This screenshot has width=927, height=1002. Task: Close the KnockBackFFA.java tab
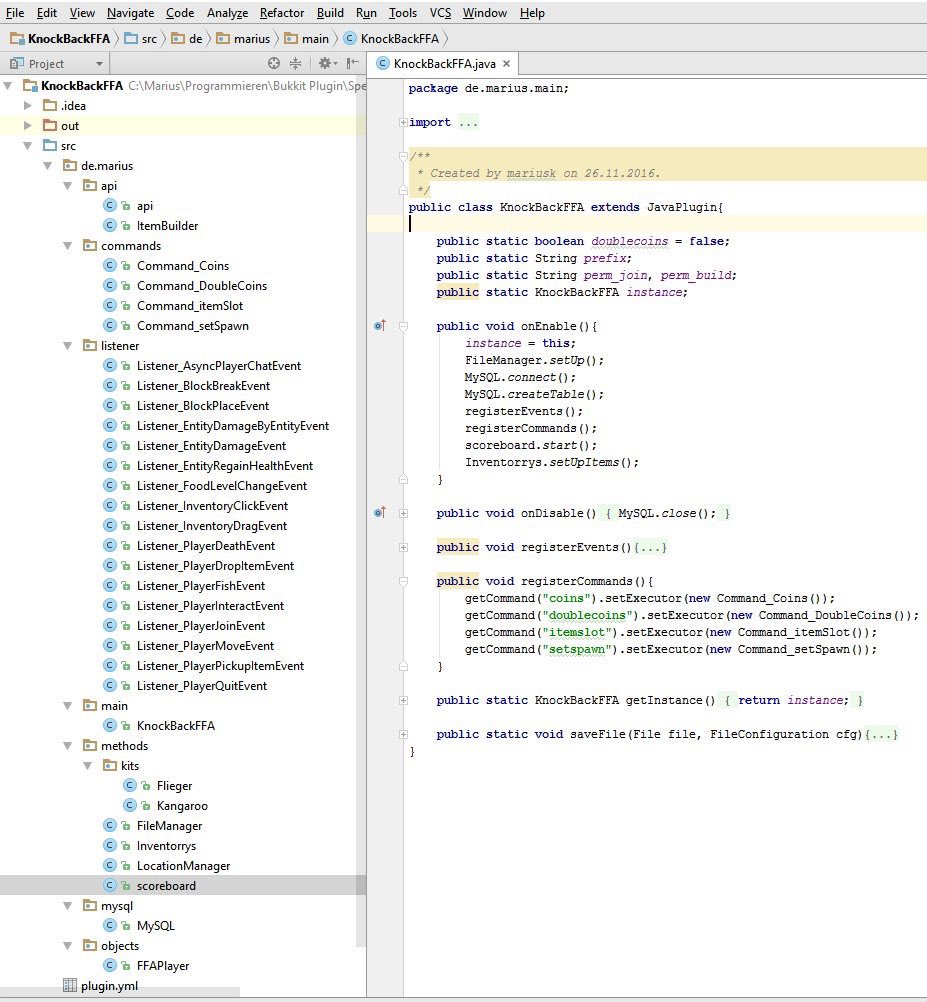pos(507,63)
